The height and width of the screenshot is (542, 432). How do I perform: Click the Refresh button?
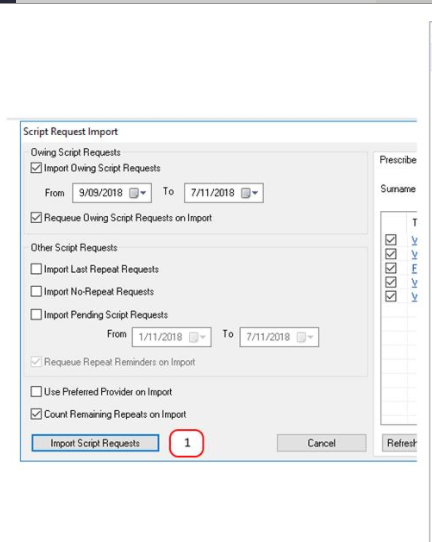point(400,443)
